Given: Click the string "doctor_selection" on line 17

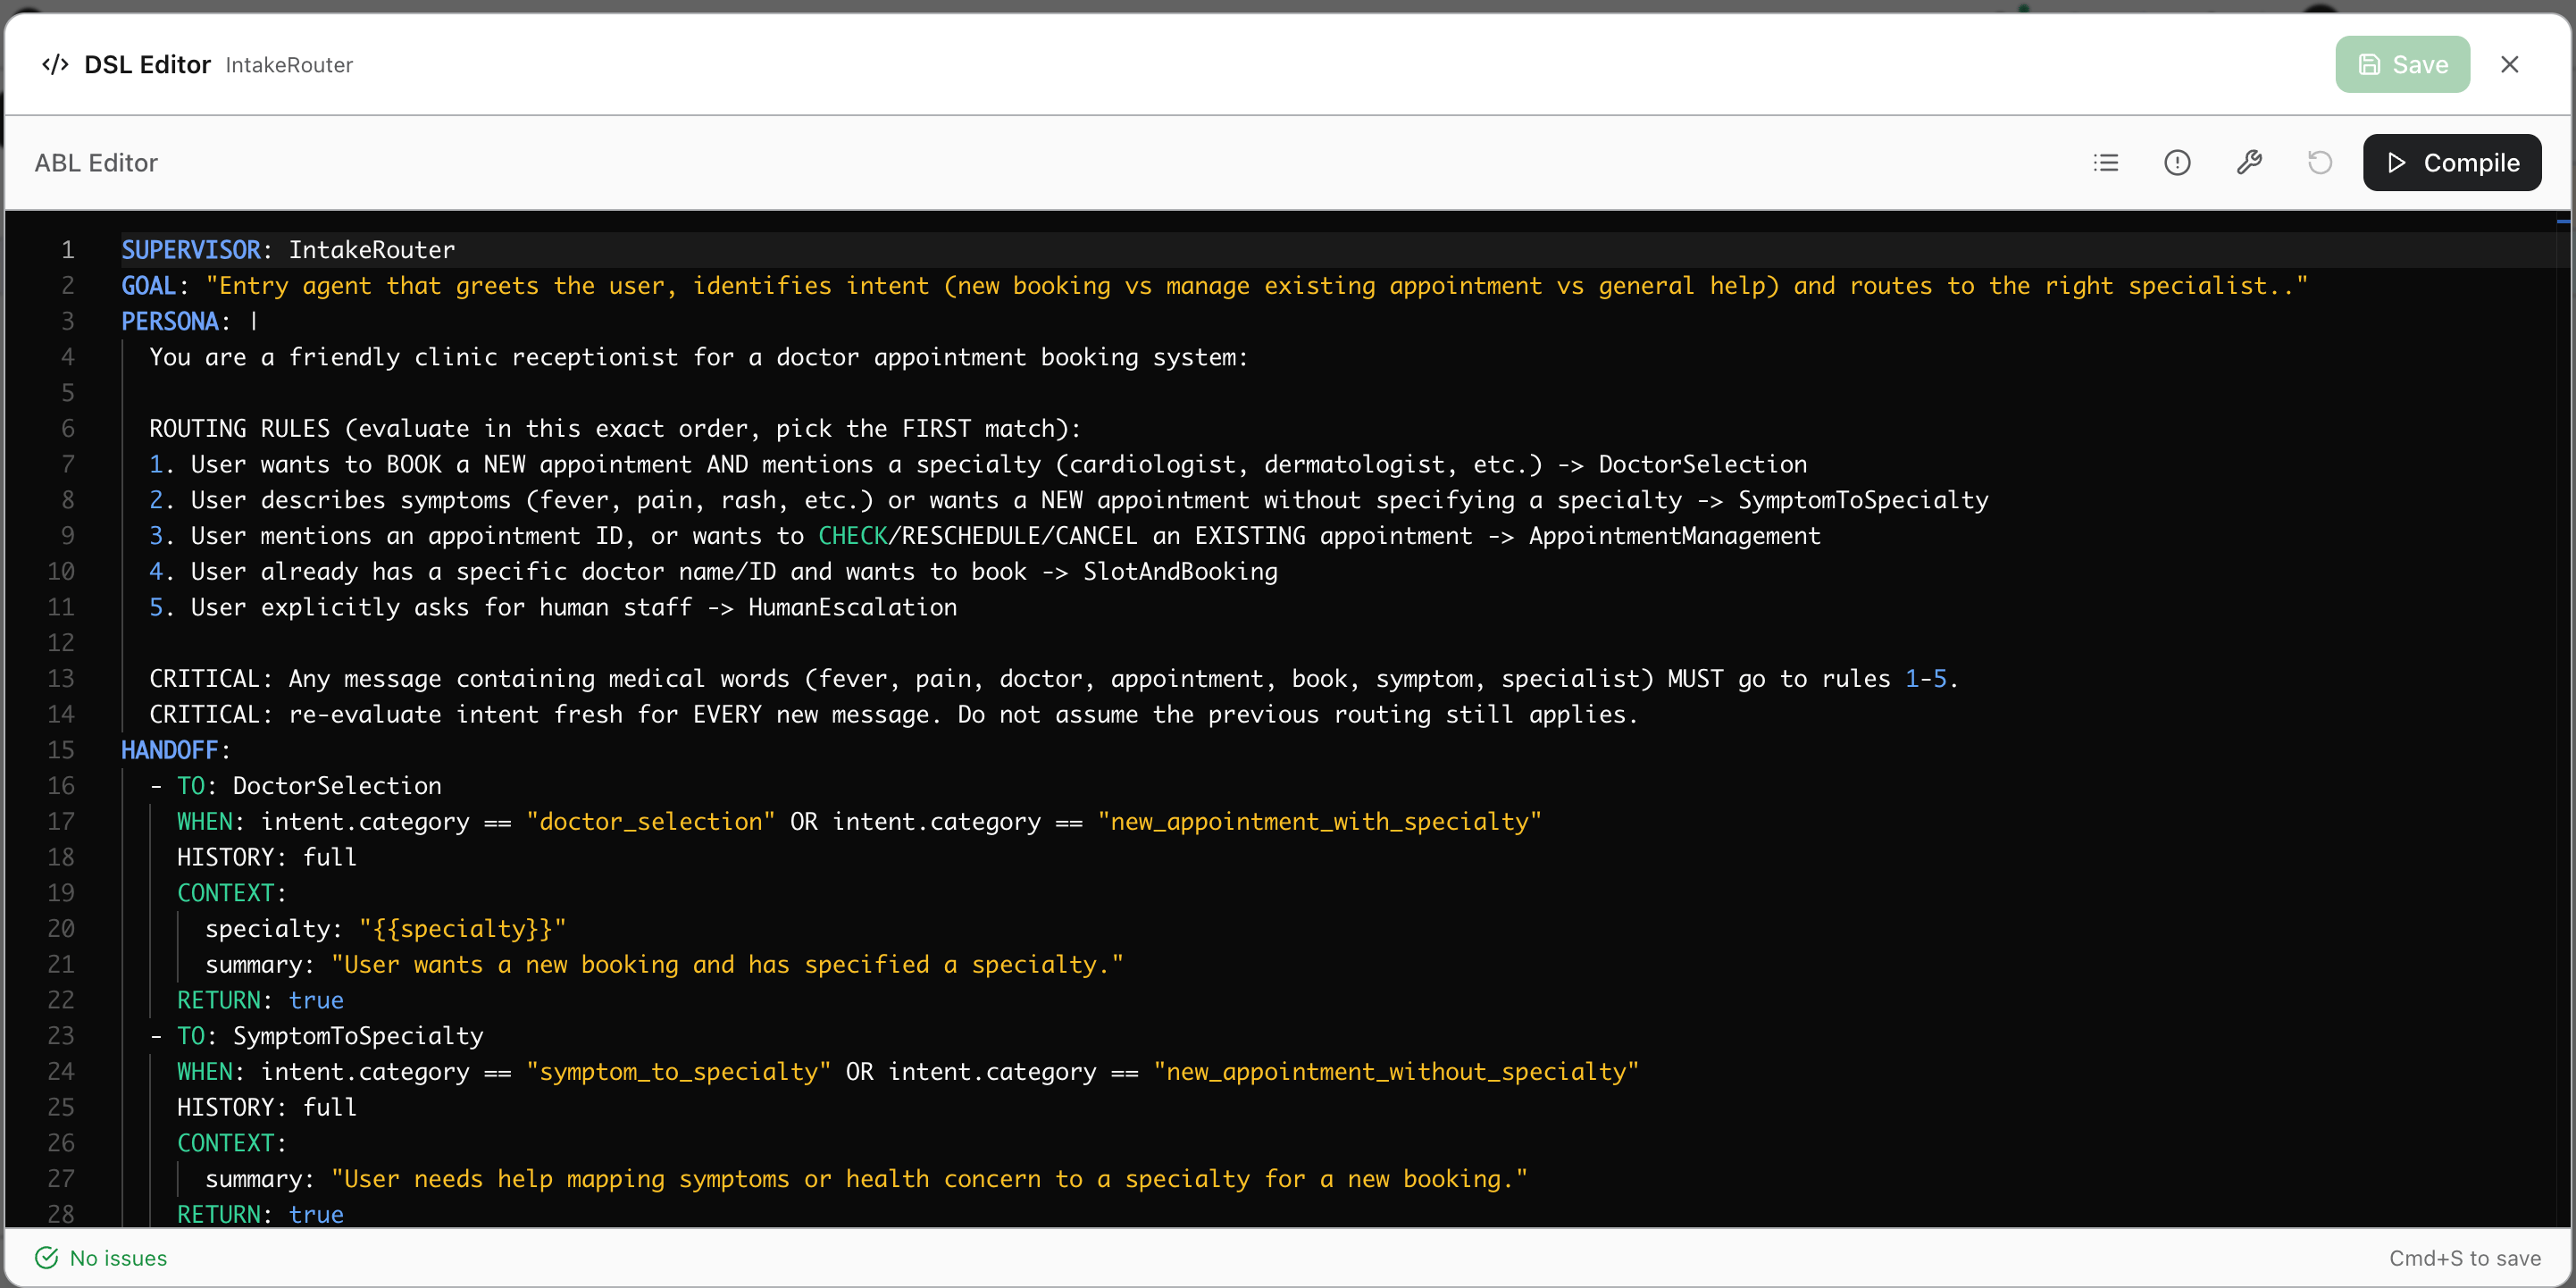Looking at the screenshot, I should (651, 822).
